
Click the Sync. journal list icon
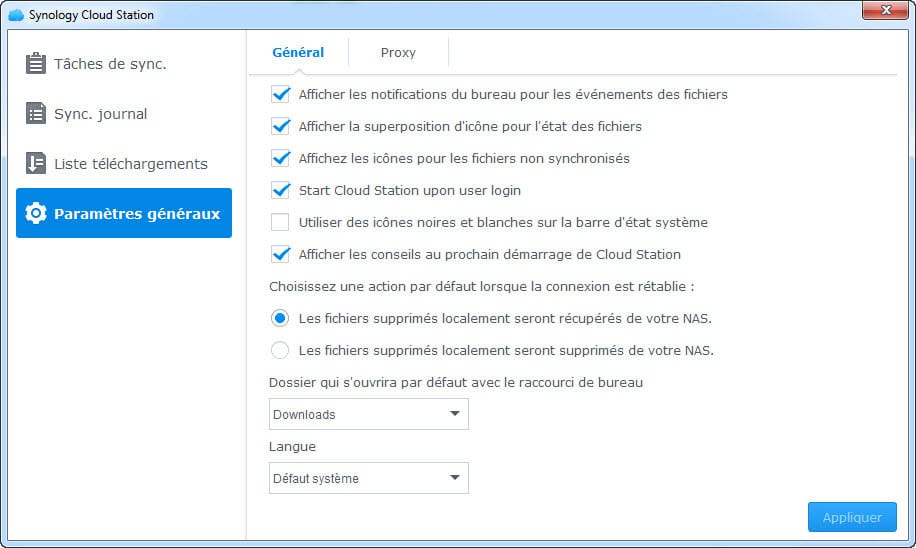36,113
